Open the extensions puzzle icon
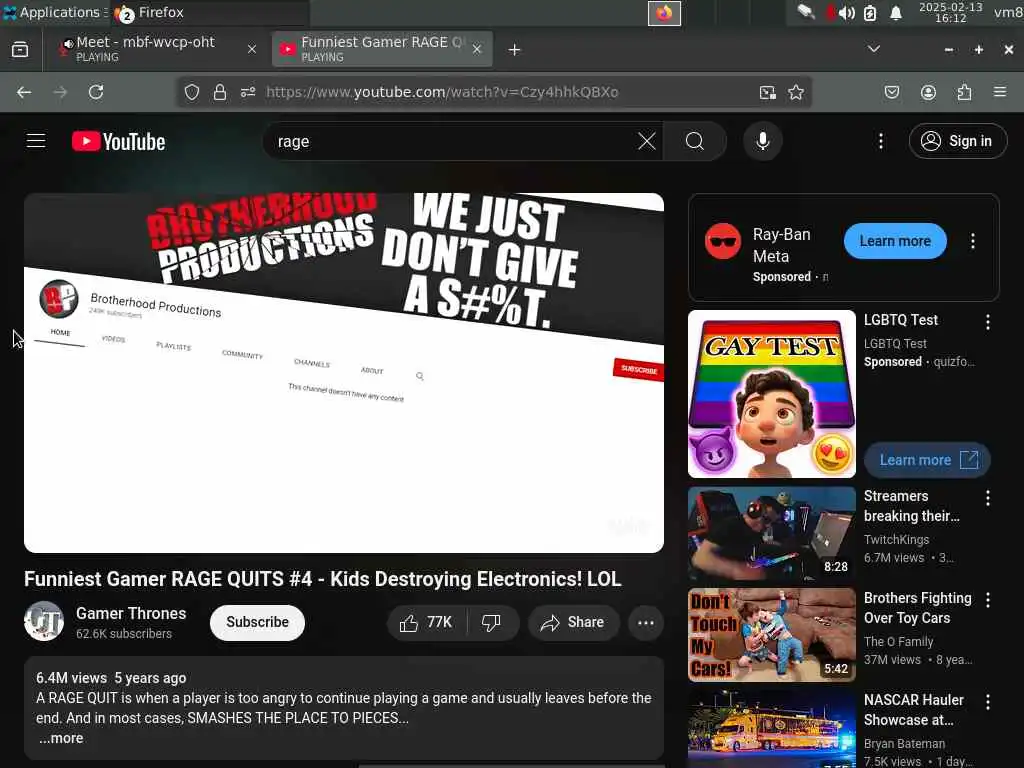 (964, 92)
